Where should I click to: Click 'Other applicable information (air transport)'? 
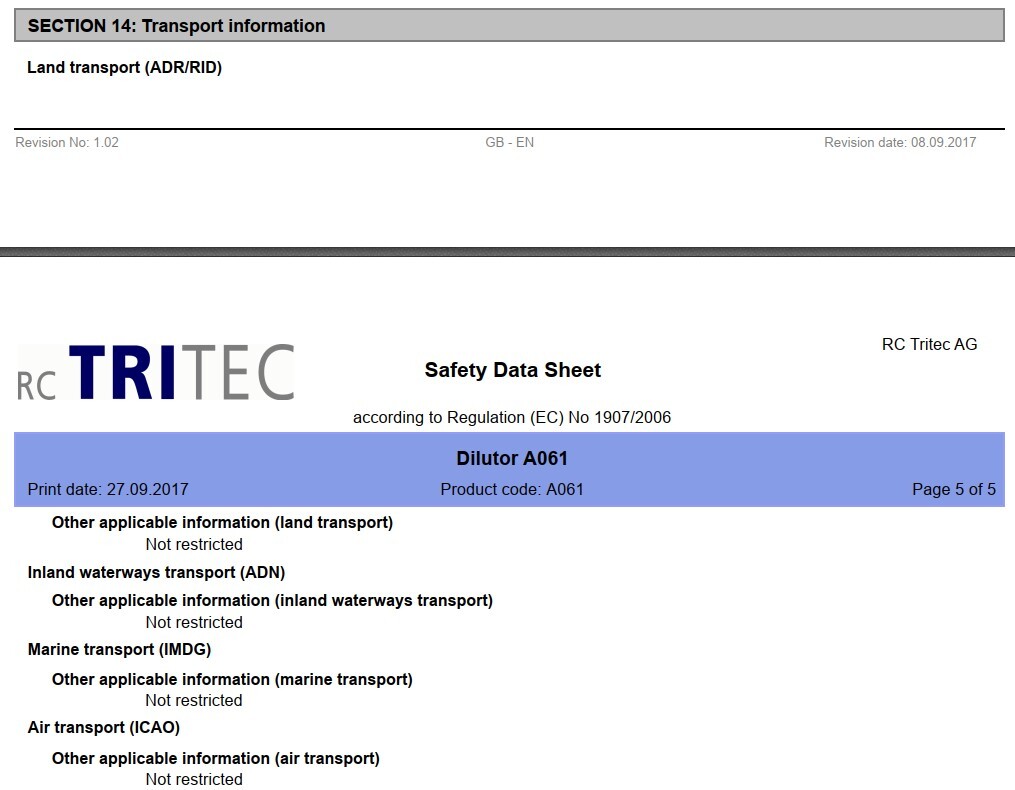pyautogui.click(x=216, y=758)
